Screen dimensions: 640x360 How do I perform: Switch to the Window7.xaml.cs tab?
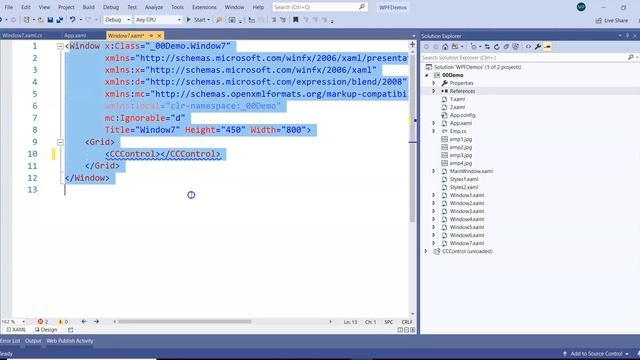click(22, 36)
